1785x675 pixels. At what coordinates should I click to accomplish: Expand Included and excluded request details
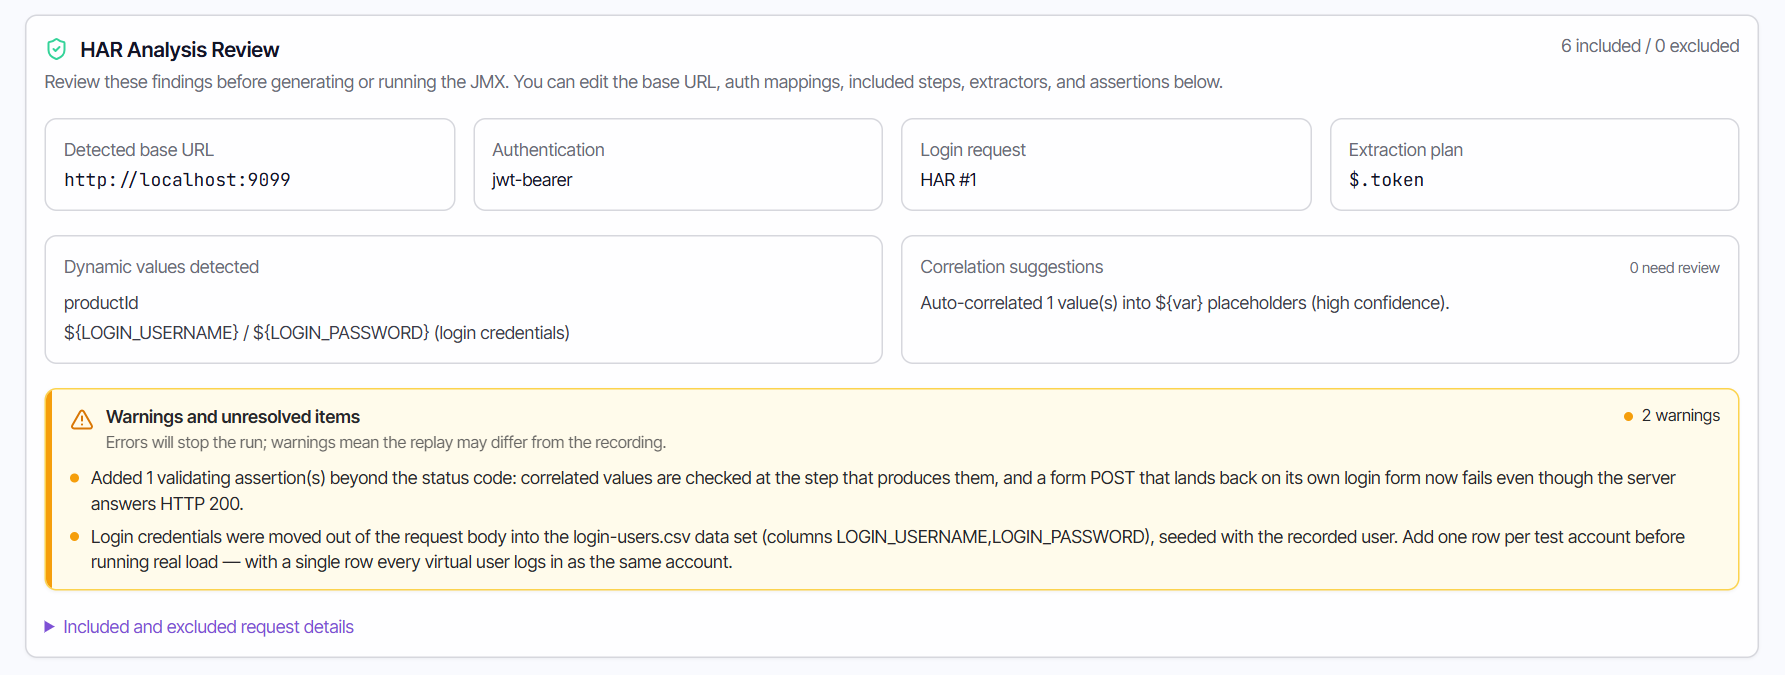coord(208,627)
